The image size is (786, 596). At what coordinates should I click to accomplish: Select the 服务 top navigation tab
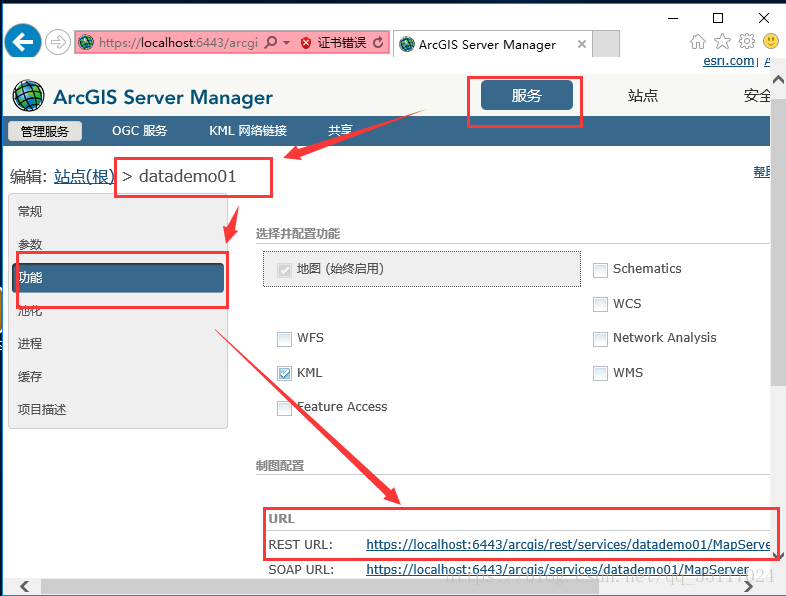tap(526, 95)
